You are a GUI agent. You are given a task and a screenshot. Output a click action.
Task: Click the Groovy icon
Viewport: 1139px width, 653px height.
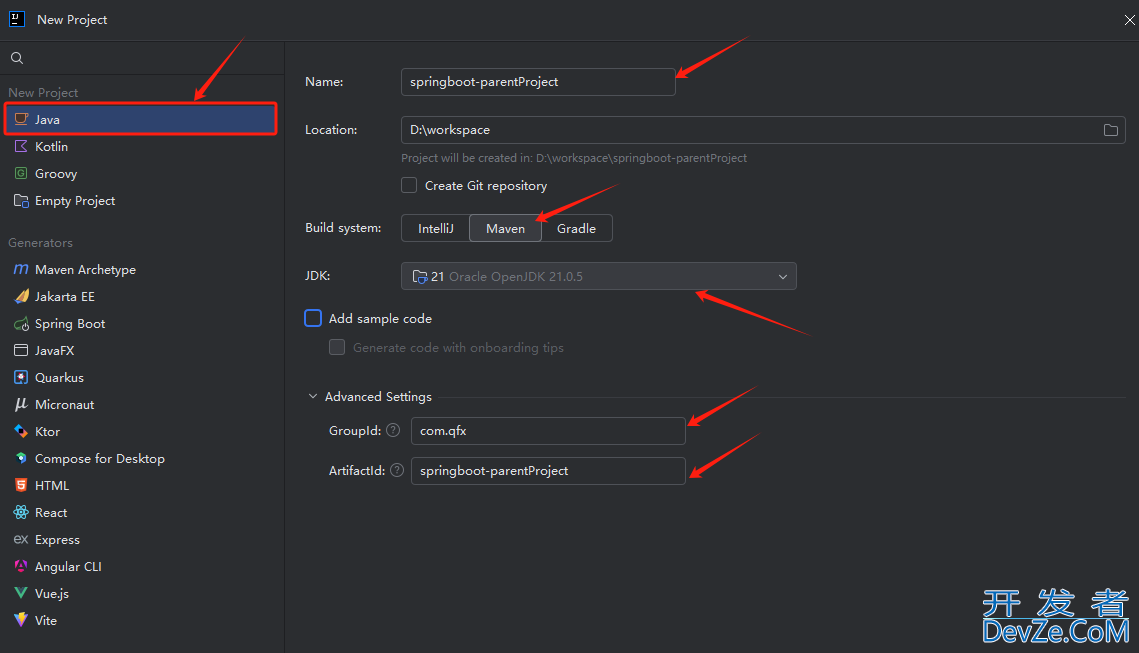21,174
